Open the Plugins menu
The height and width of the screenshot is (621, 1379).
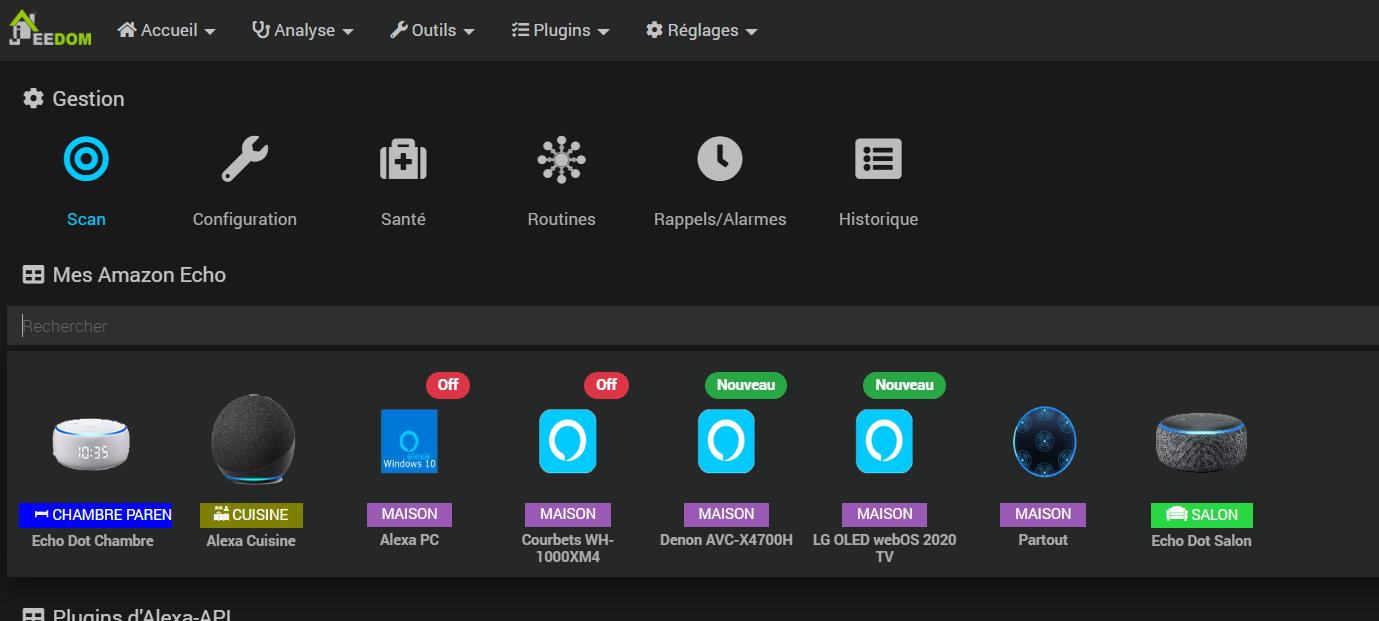pos(560,30)
